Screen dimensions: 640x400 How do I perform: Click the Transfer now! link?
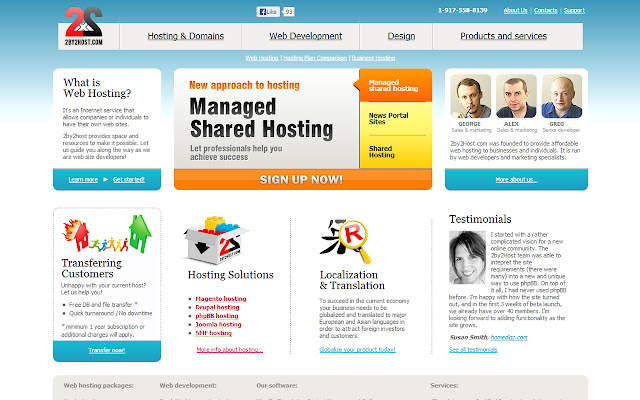[107, 350]
